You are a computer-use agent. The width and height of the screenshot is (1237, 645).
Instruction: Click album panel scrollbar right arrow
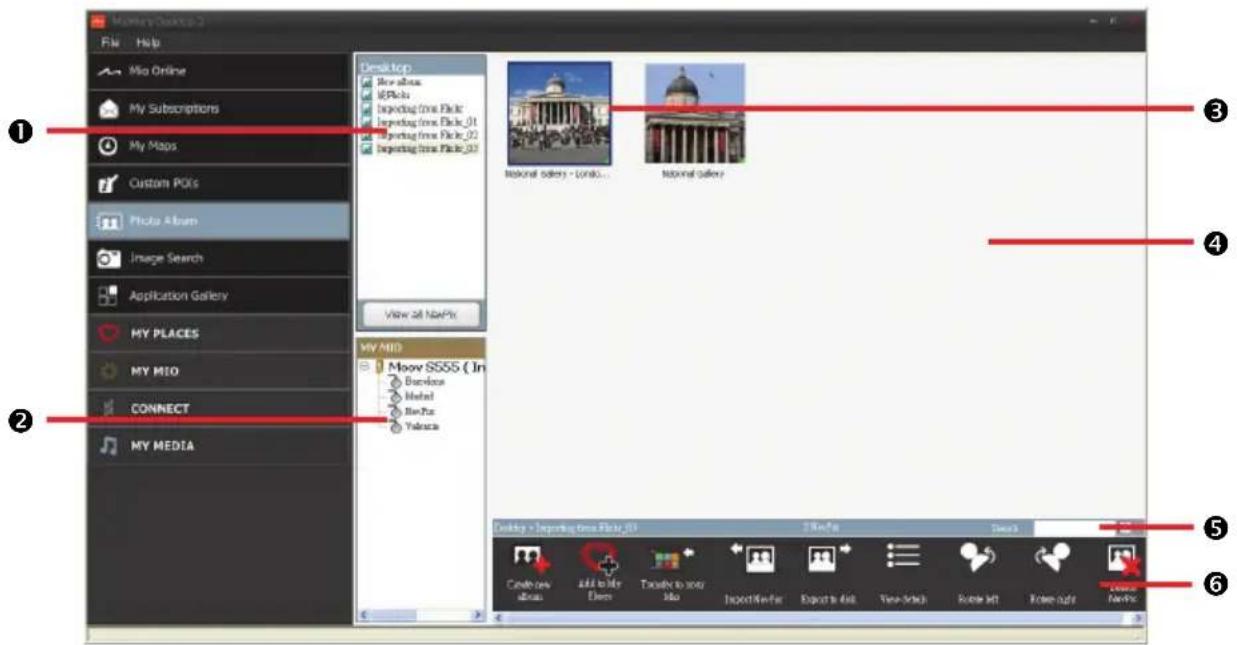tap(479, 615)
